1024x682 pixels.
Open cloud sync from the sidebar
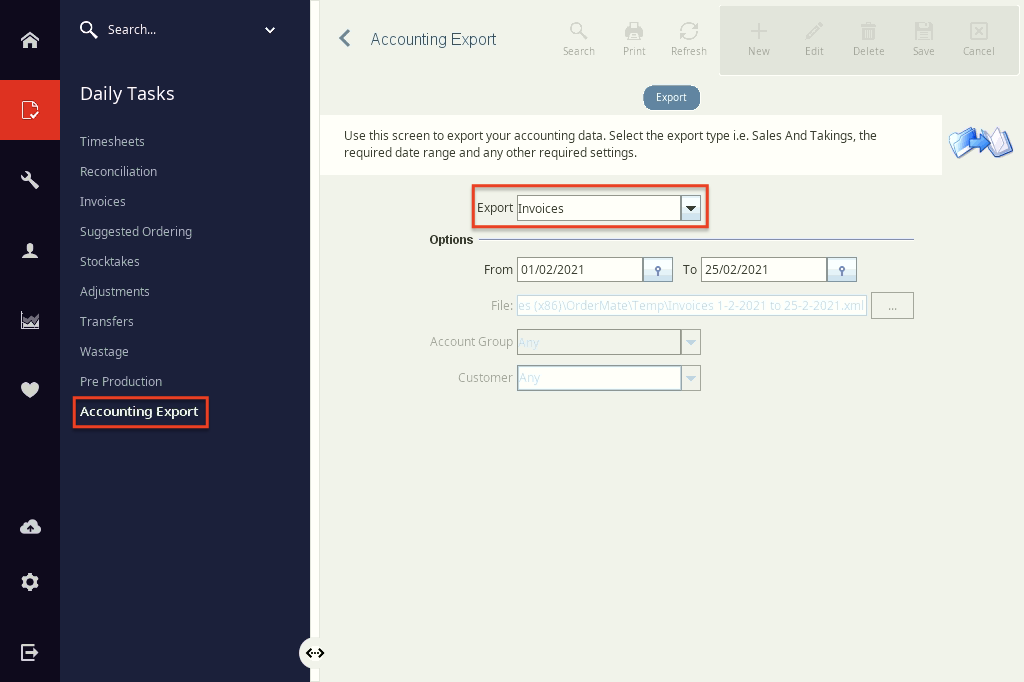tap(29, 525)
